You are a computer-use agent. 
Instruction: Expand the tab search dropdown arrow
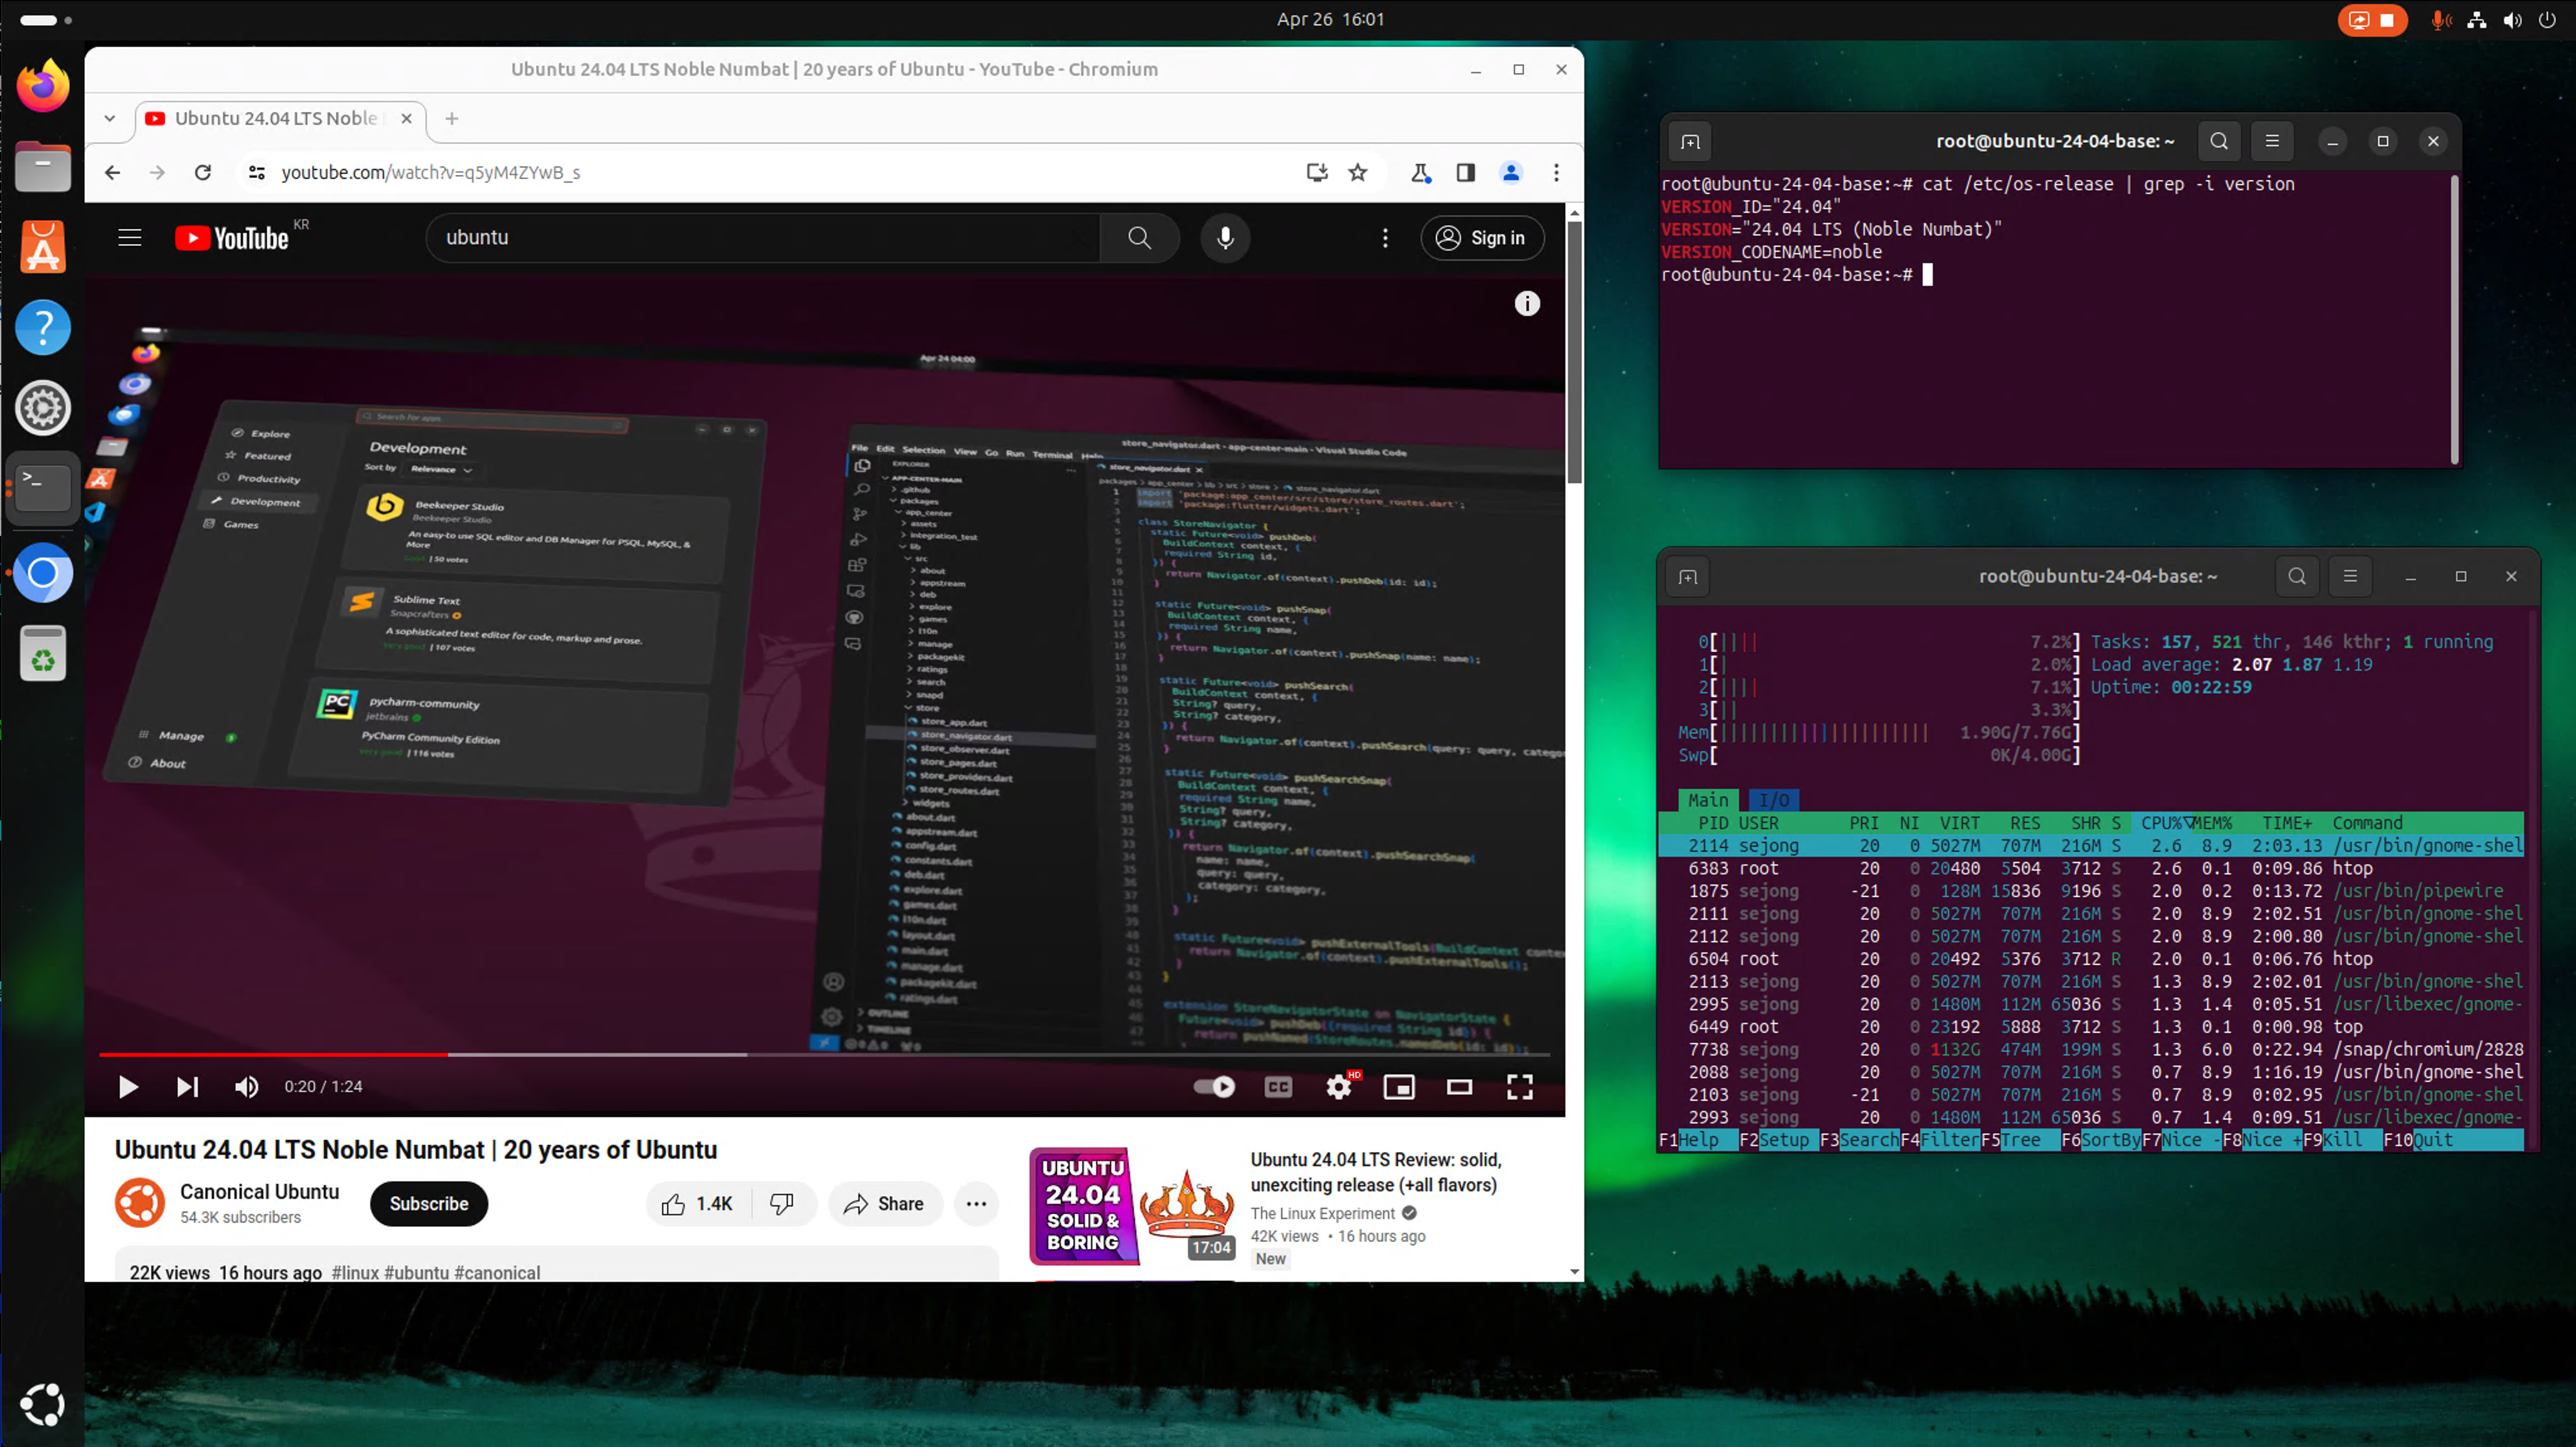coord(109,118)
